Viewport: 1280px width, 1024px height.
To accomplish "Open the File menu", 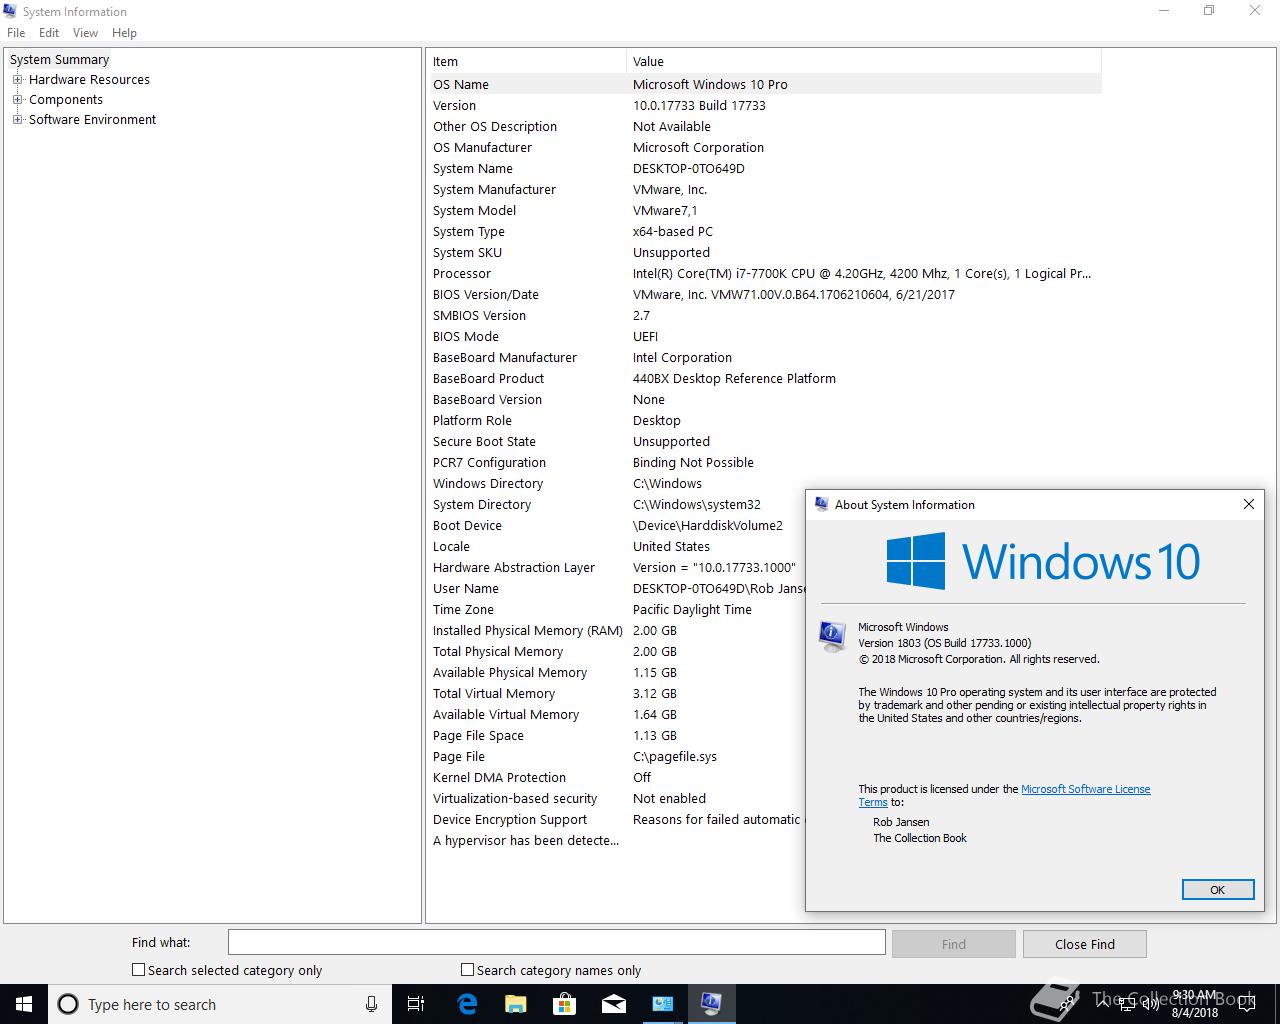I will point(16,32).
